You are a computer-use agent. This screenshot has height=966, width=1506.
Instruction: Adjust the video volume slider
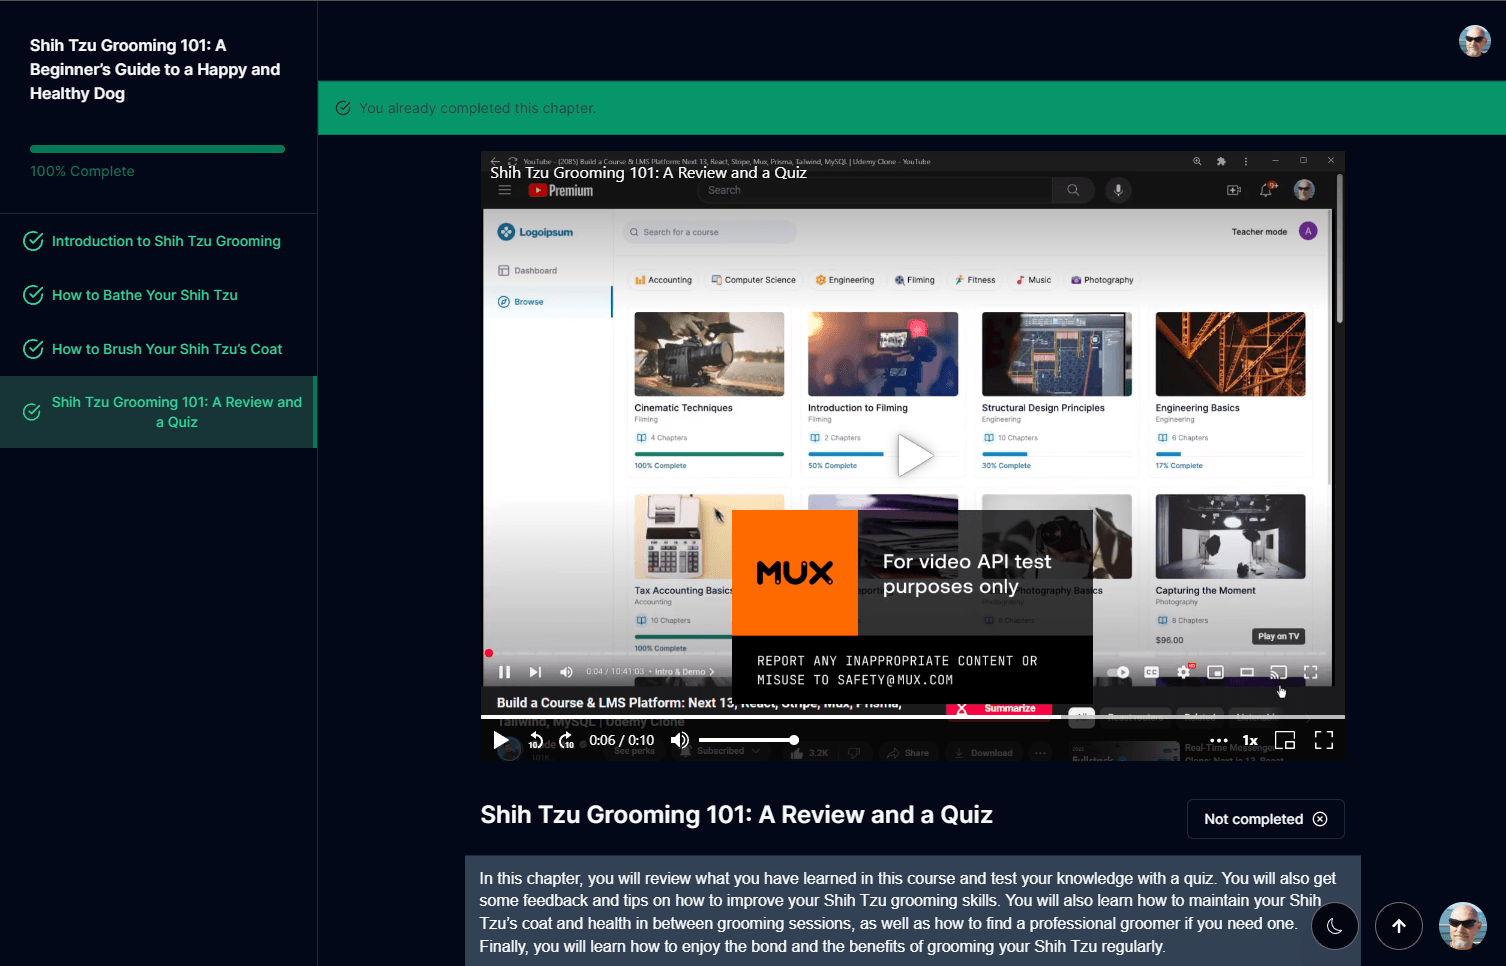[746, 740]
